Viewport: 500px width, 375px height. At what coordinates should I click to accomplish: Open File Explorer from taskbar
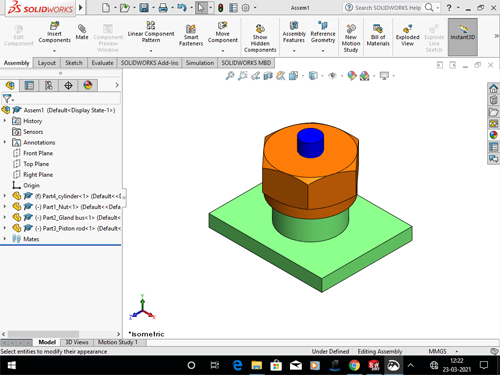point(256,365)
